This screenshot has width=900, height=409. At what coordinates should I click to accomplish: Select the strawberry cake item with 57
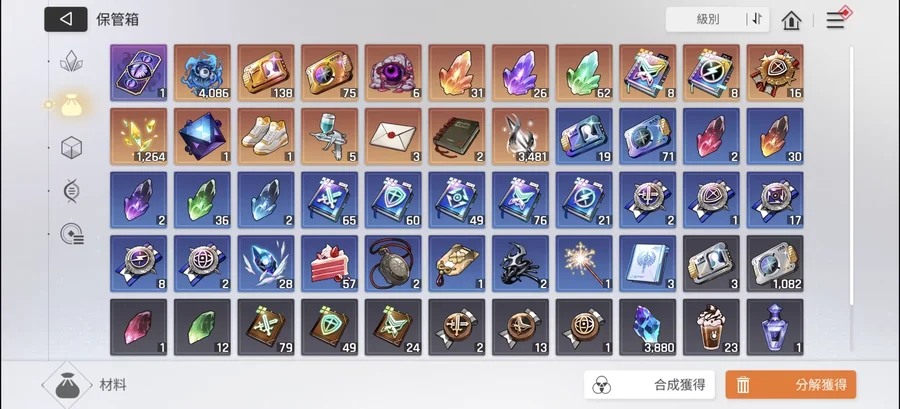329,263
